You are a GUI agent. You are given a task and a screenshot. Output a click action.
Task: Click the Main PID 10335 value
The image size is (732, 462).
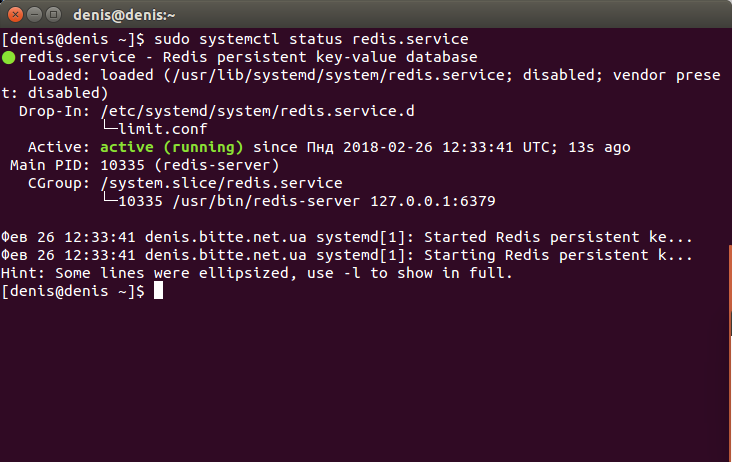pyautogui.click(x=123, y=165)
